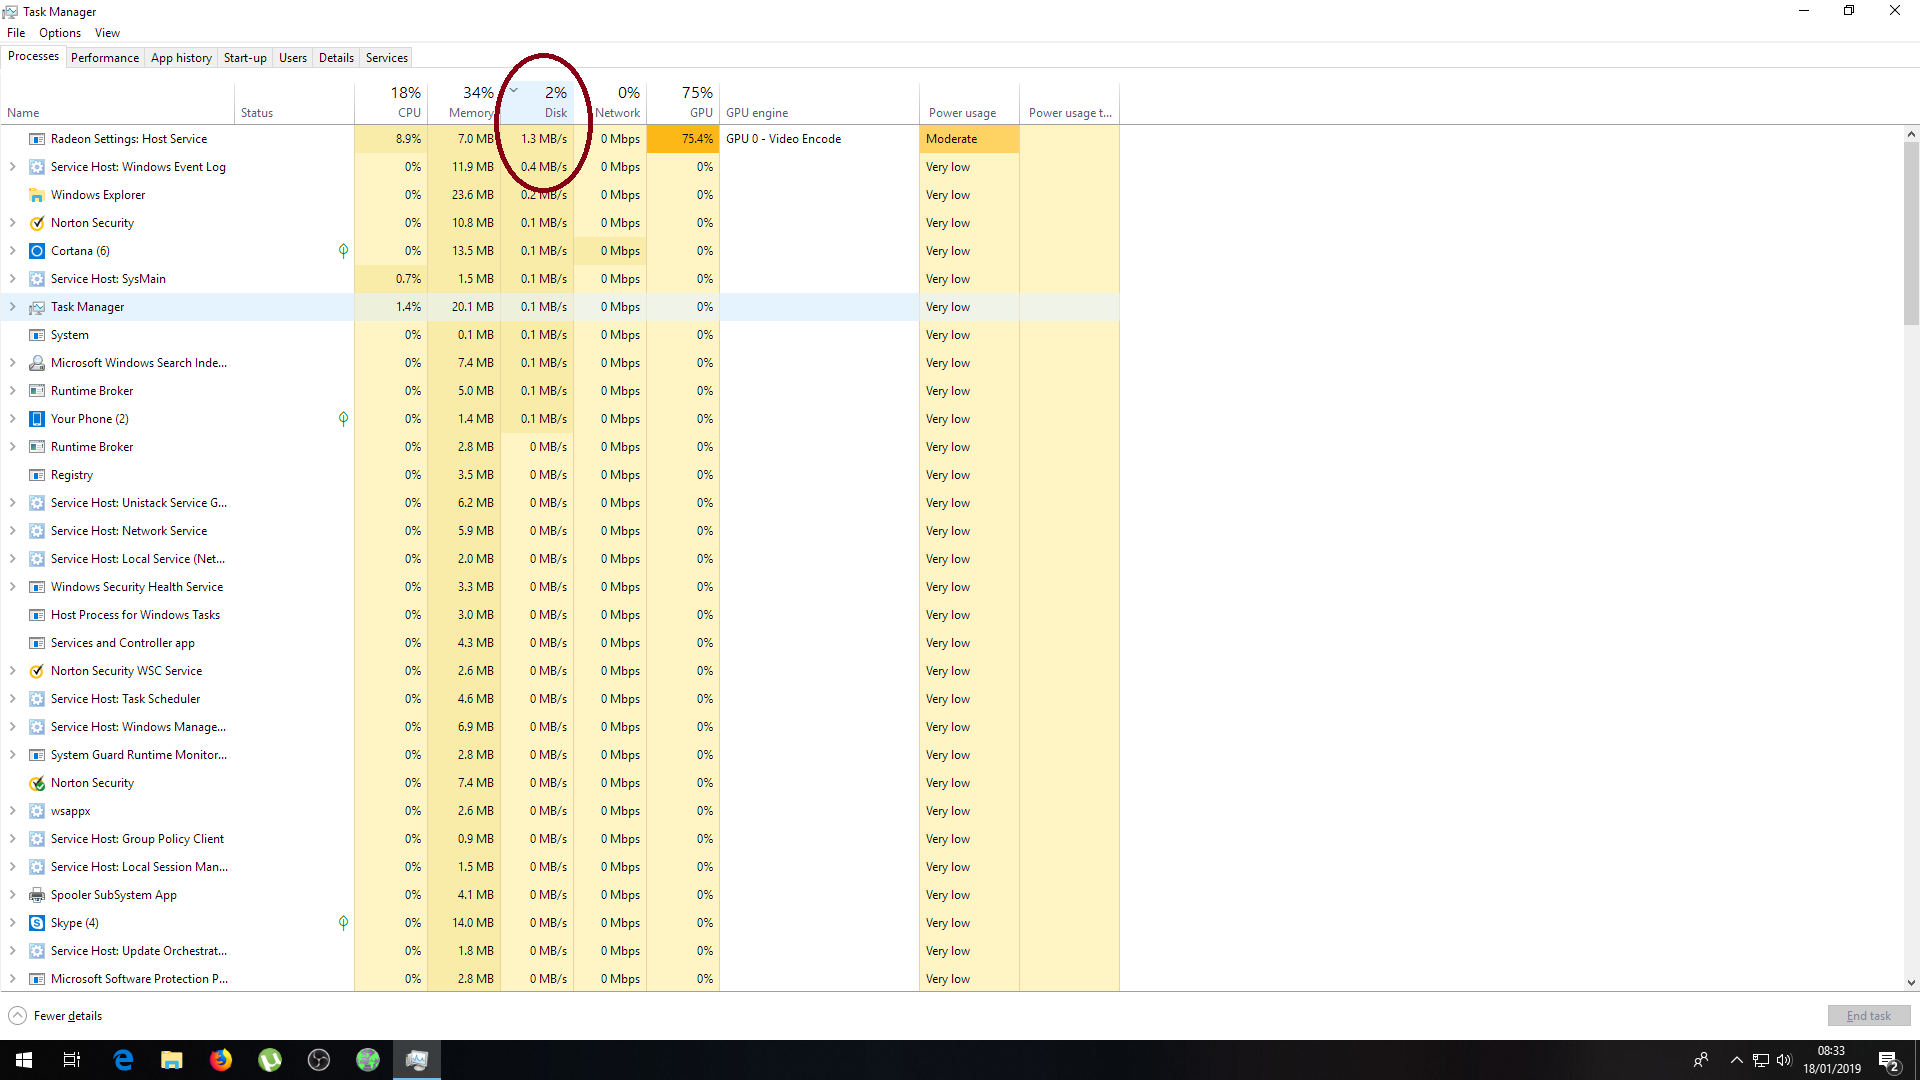This screenshot has width=1920, height=1080.
Task: Open the Options menu
Action: [x=60, y=33]
